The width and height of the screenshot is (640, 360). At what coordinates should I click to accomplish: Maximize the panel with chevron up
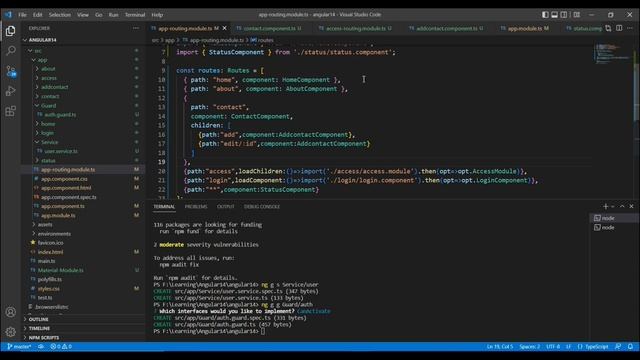click(x=622, y=207)
